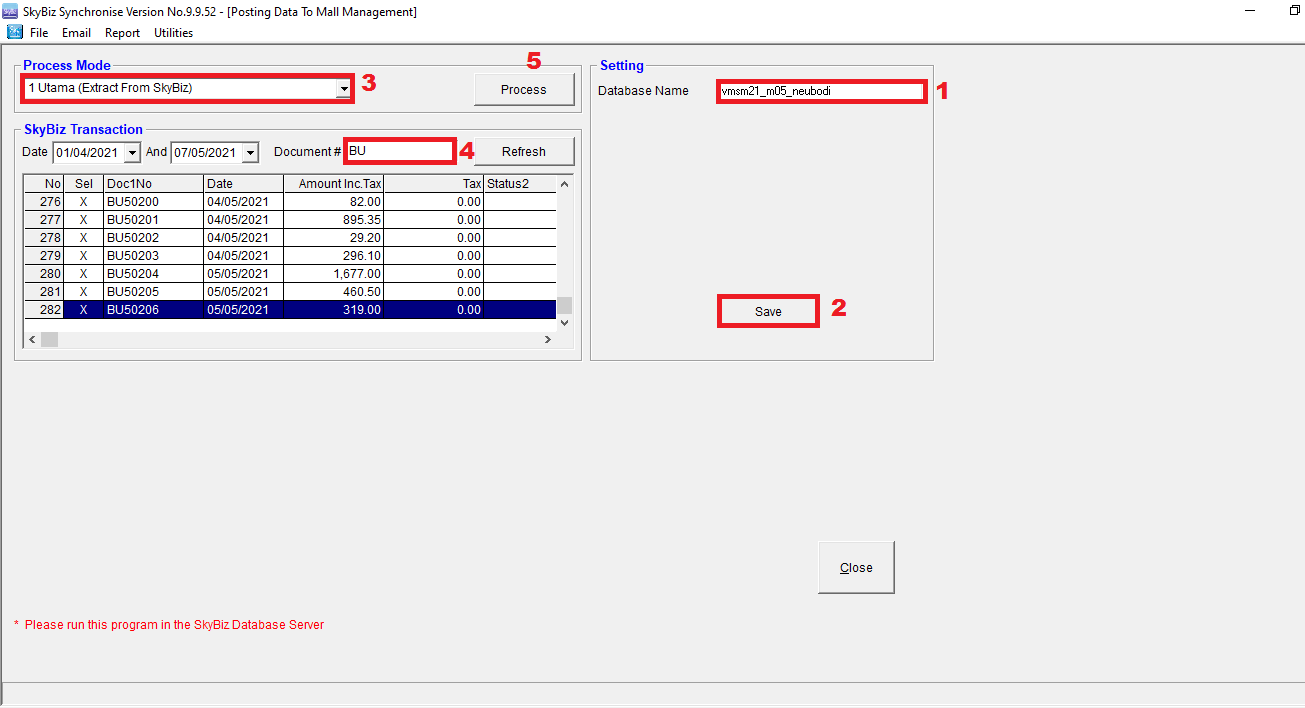Click the horizontal scrollbar right arrow
The image size is (1305, 708).
[x=547, y=340]
